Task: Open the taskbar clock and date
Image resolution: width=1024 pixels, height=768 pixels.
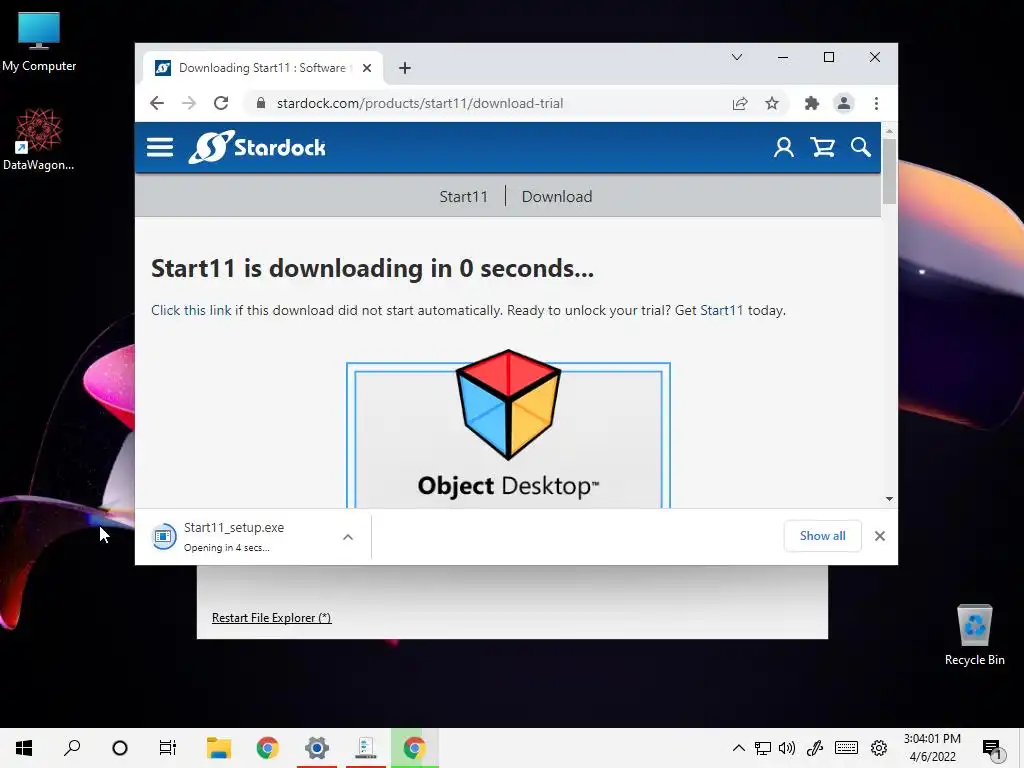Action: coord(932,748)
